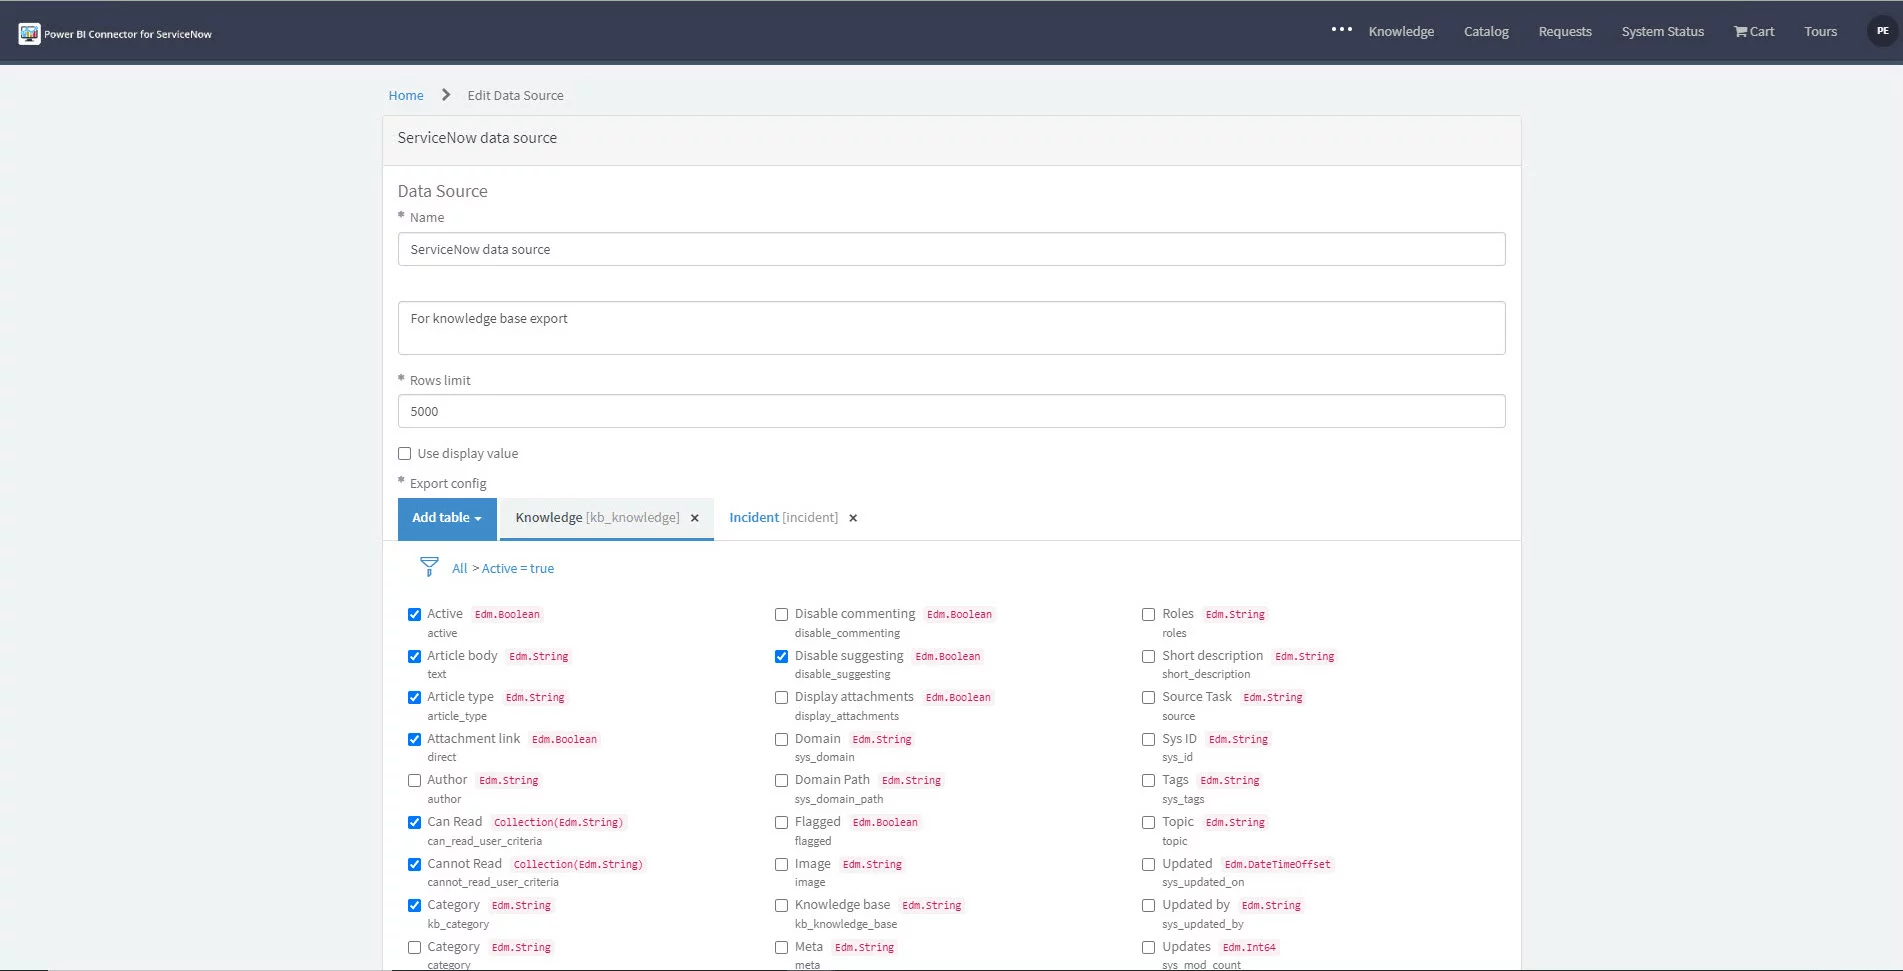Check the Domain field
Screen dimensions: 1903x971
pos(782,740)
